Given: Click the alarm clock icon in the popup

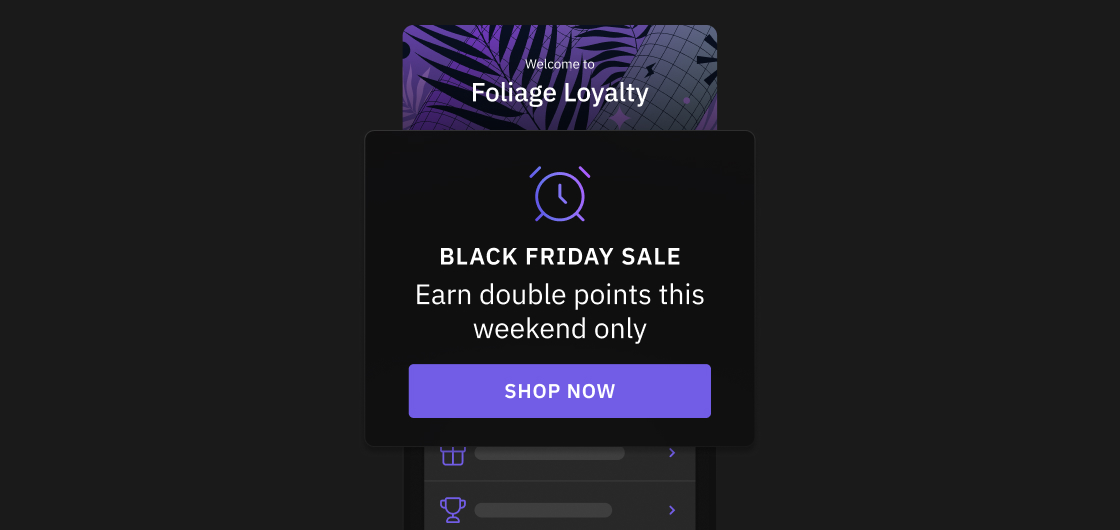Looking at the screenshot, I should tap(560, 194).
